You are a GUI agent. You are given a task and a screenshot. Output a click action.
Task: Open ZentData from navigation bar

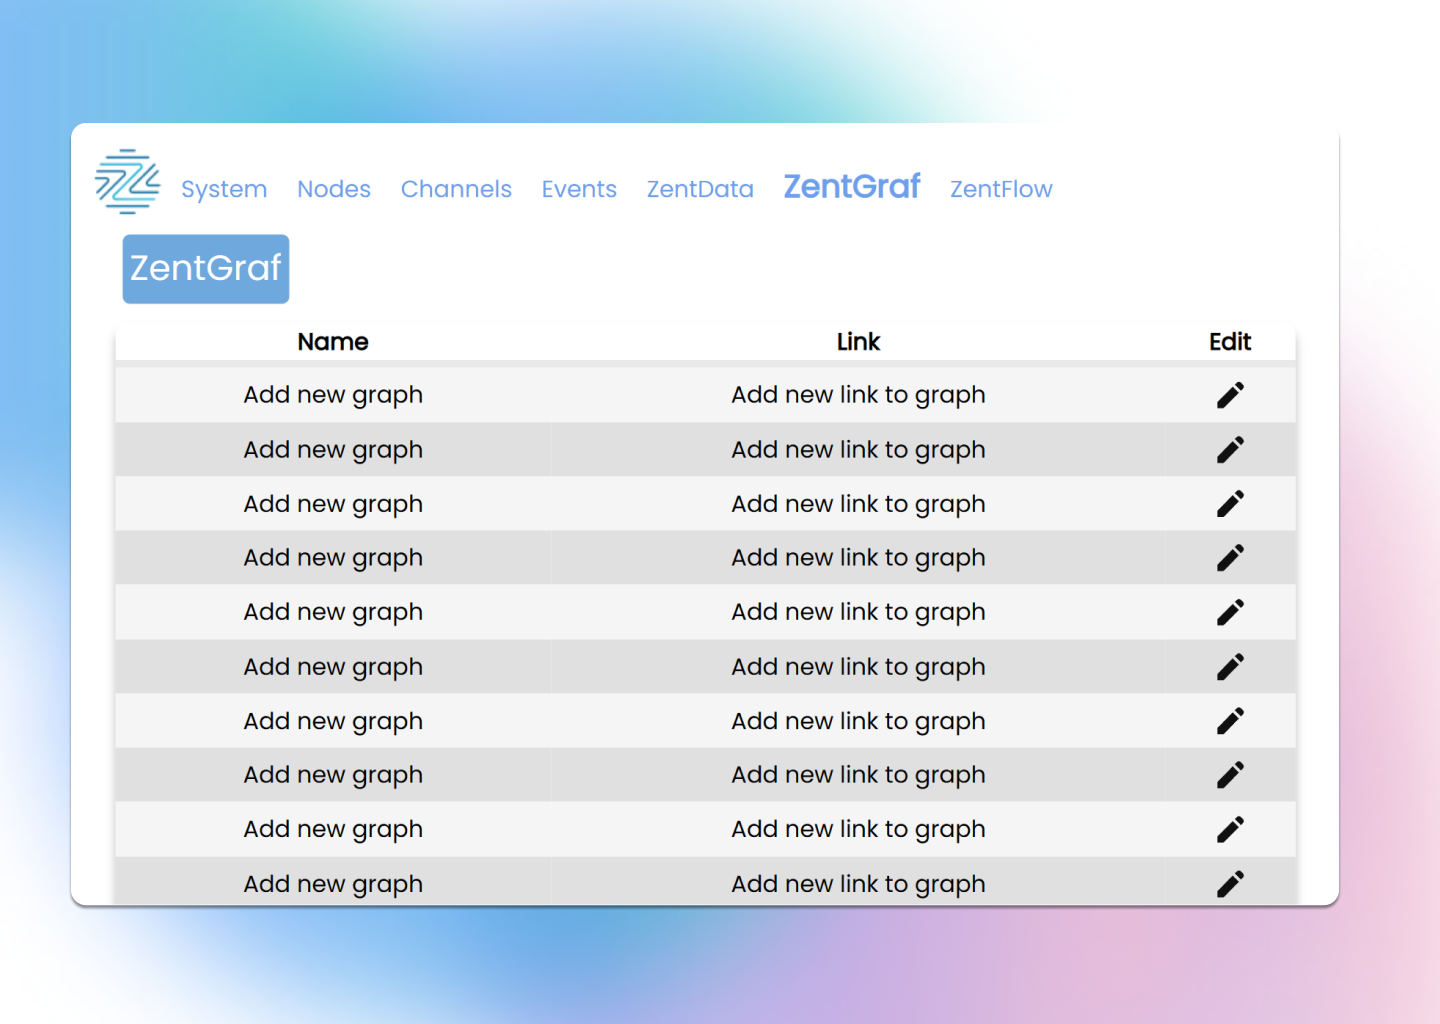pyautogui.click(x=700, y=189)
